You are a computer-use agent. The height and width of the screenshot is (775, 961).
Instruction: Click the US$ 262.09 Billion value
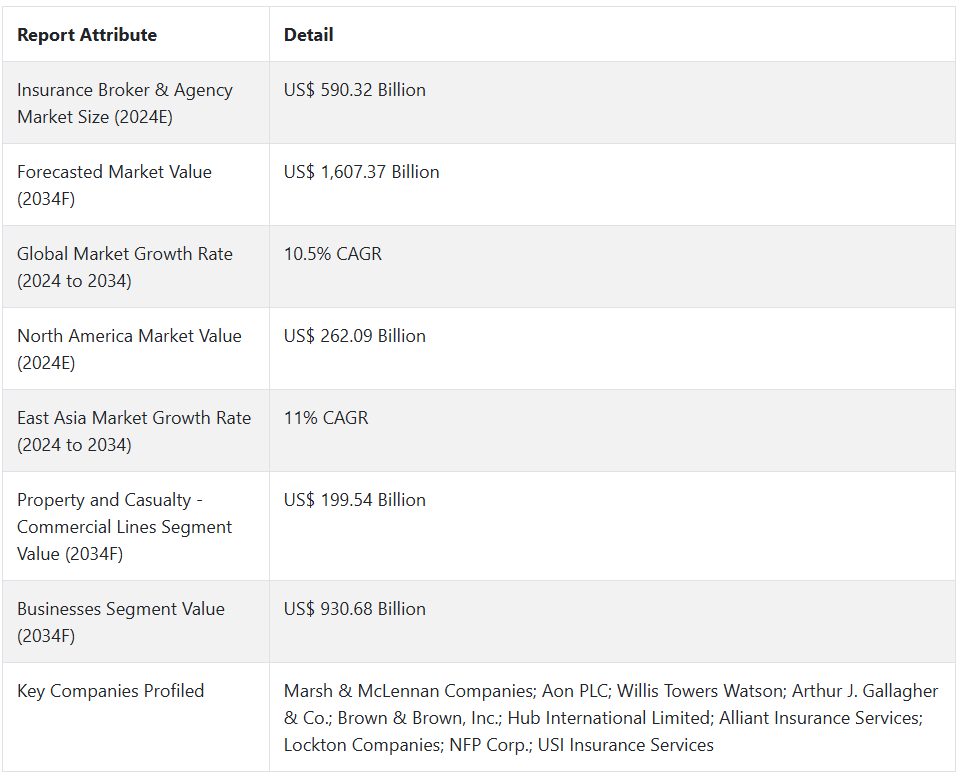click(355, 336)
